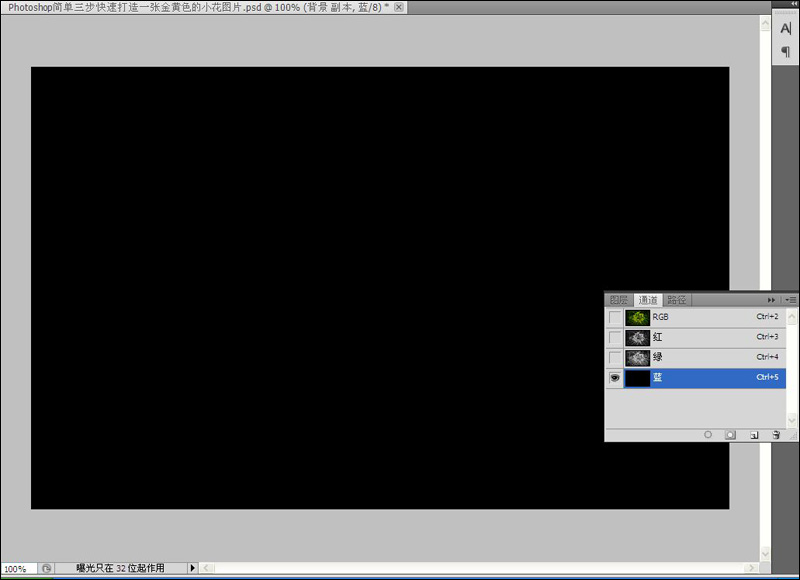The image size is (800, 580).
Task: Select 蓝 channel row
Action: click(696, 378)
